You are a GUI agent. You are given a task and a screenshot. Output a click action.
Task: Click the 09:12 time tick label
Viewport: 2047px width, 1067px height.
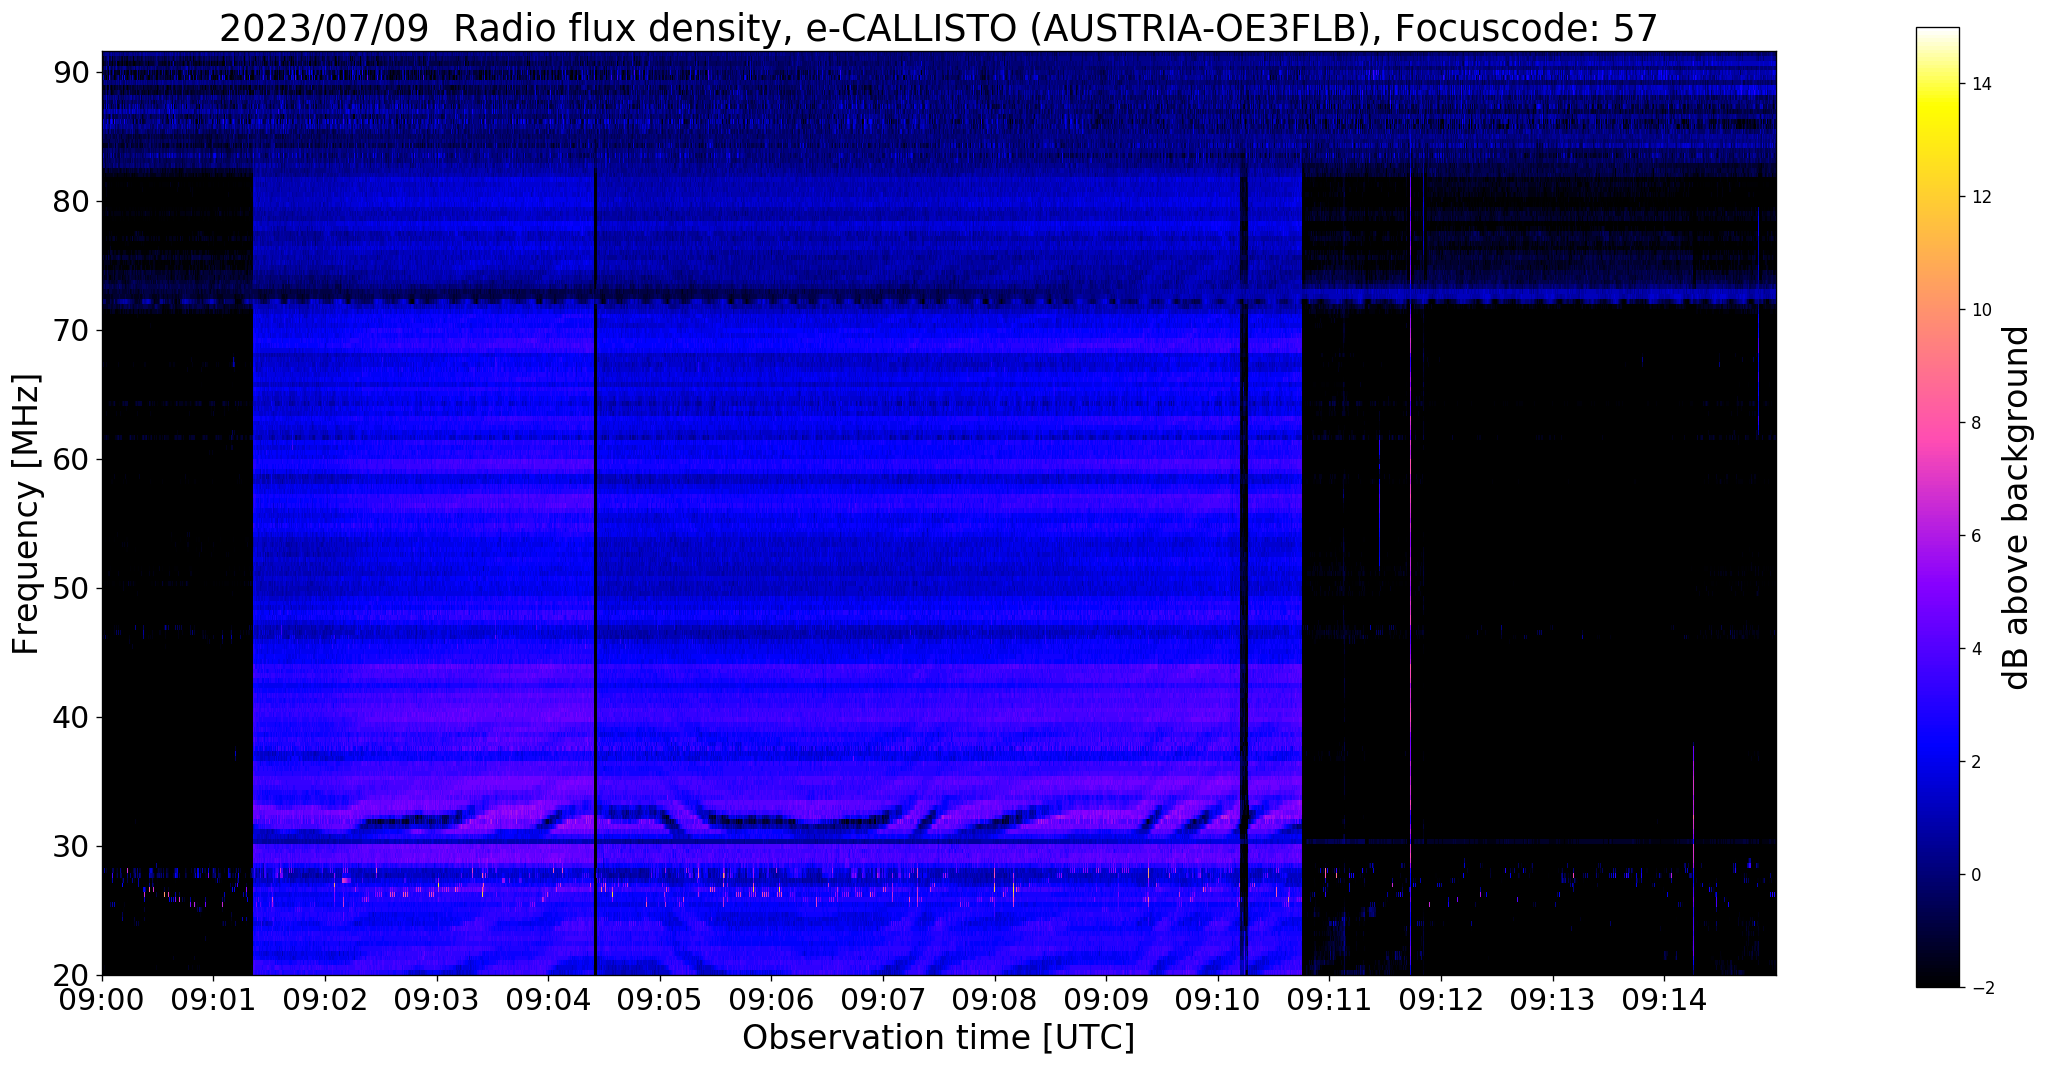[x=1441, y=1000]
